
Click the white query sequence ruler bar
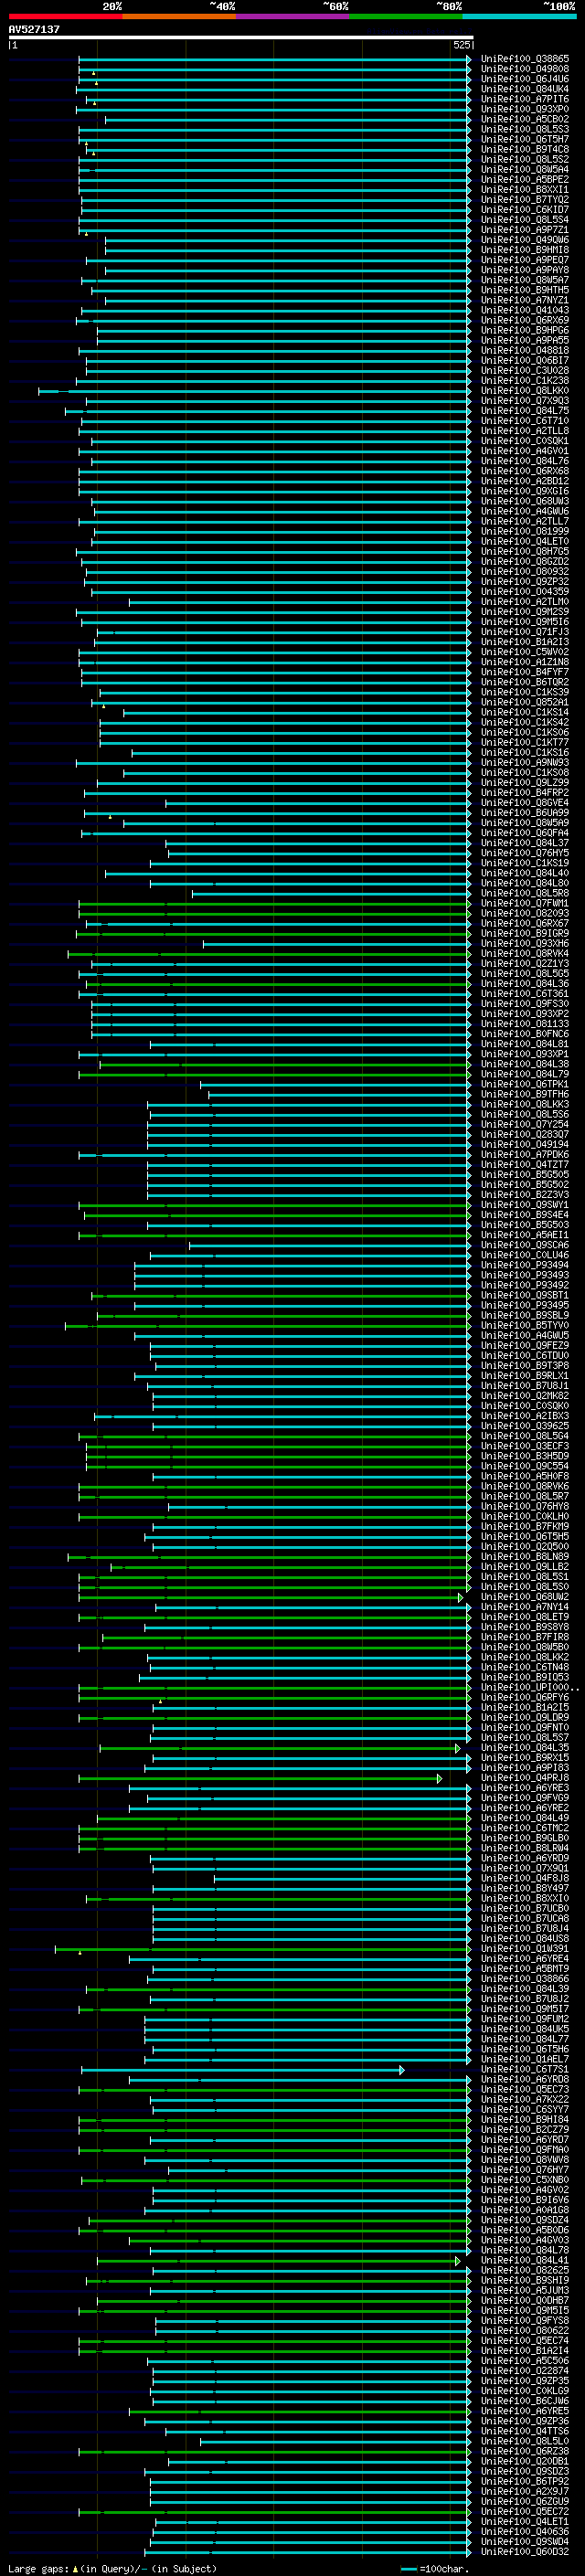(241, 38)
